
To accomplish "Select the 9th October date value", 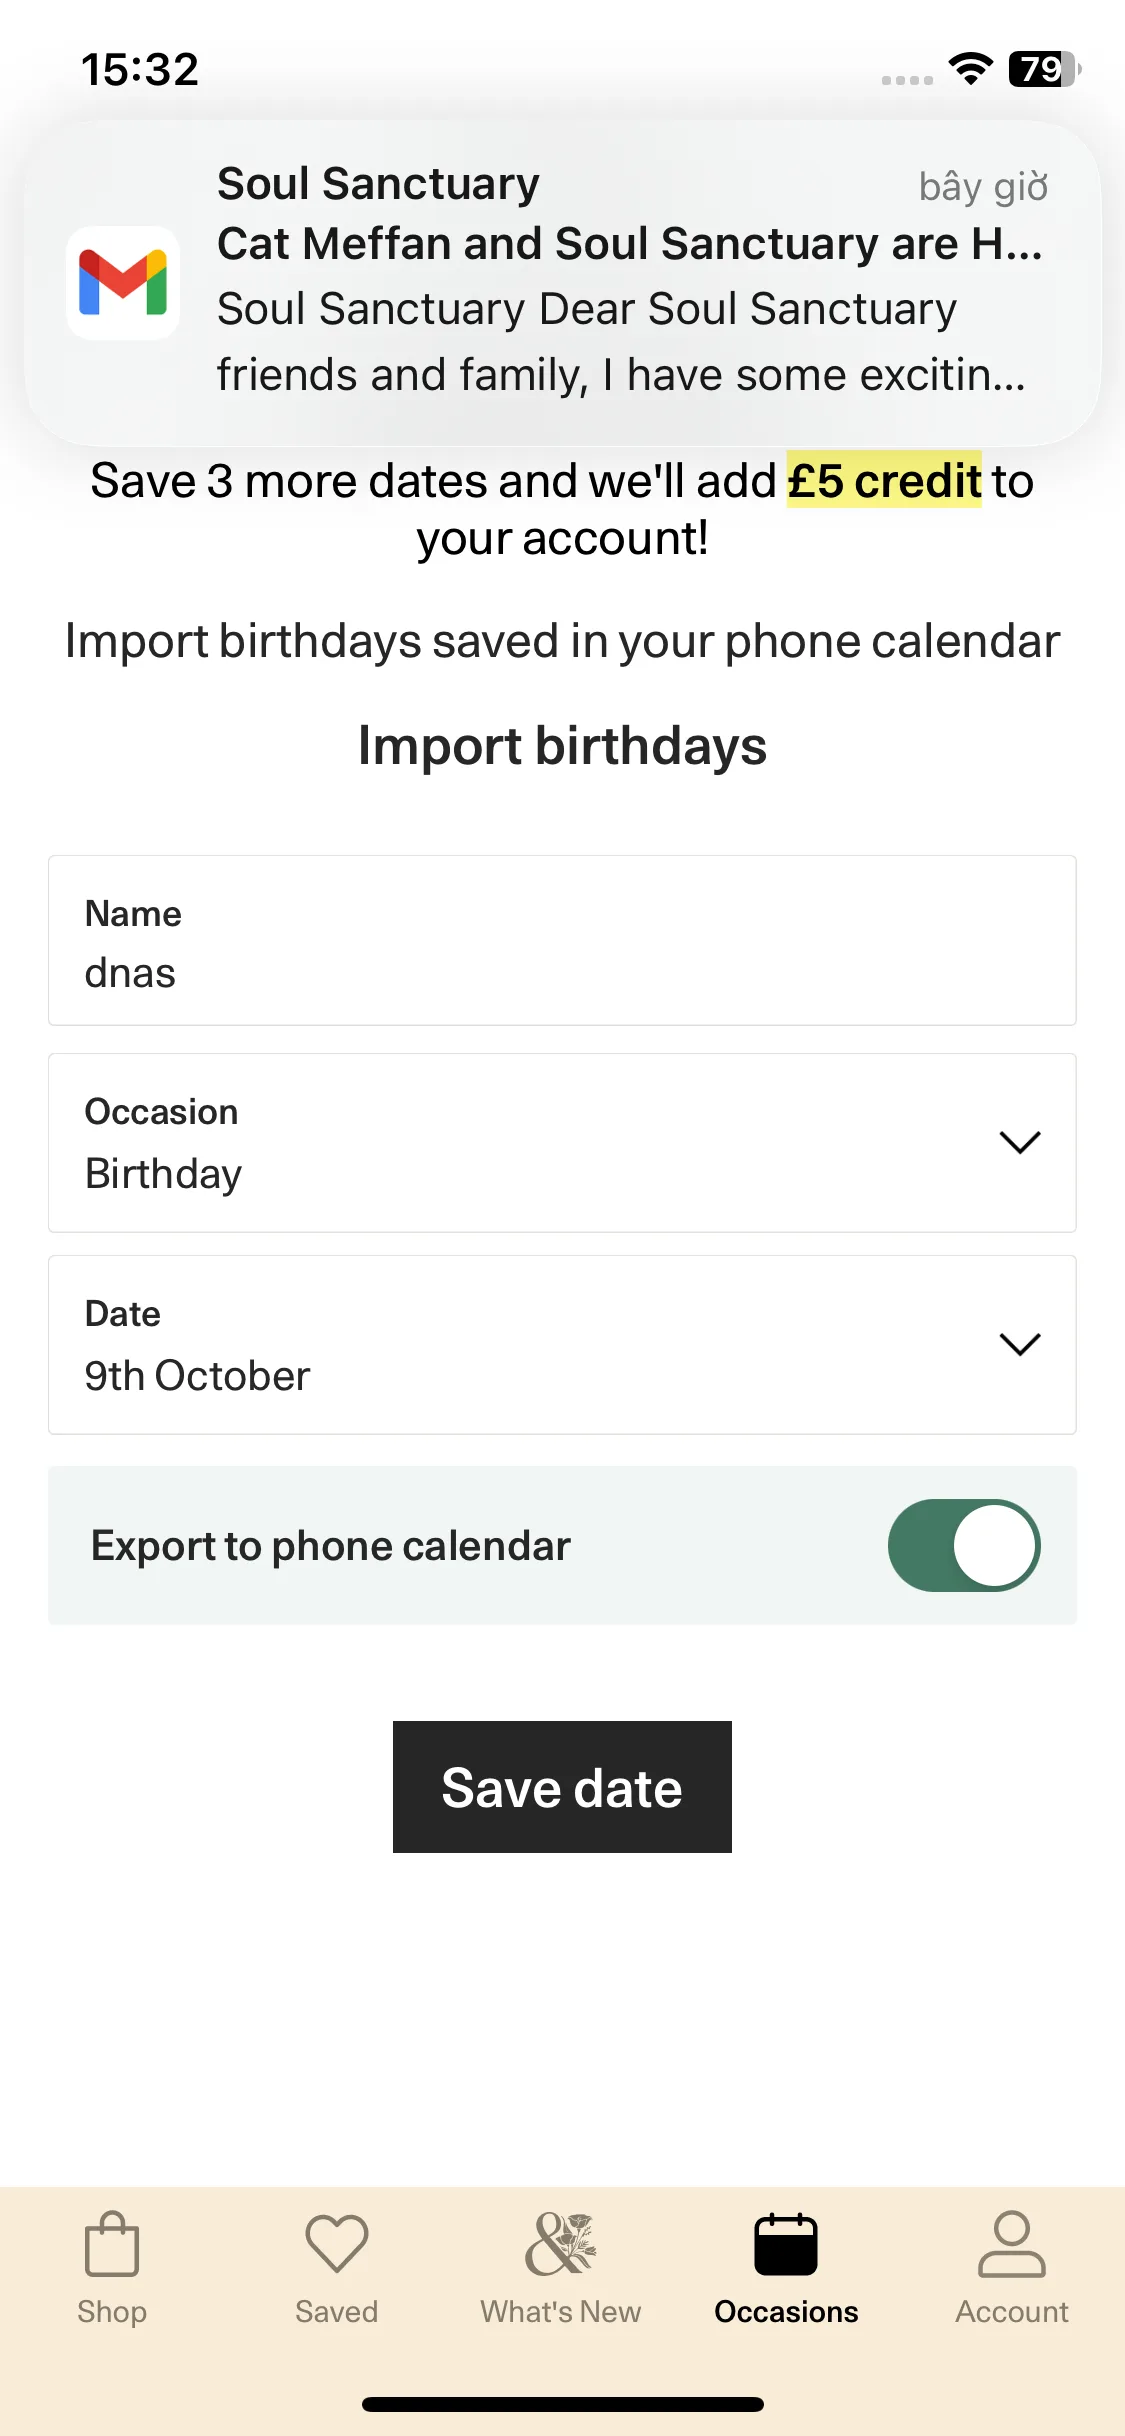I will coord(197,1376).
